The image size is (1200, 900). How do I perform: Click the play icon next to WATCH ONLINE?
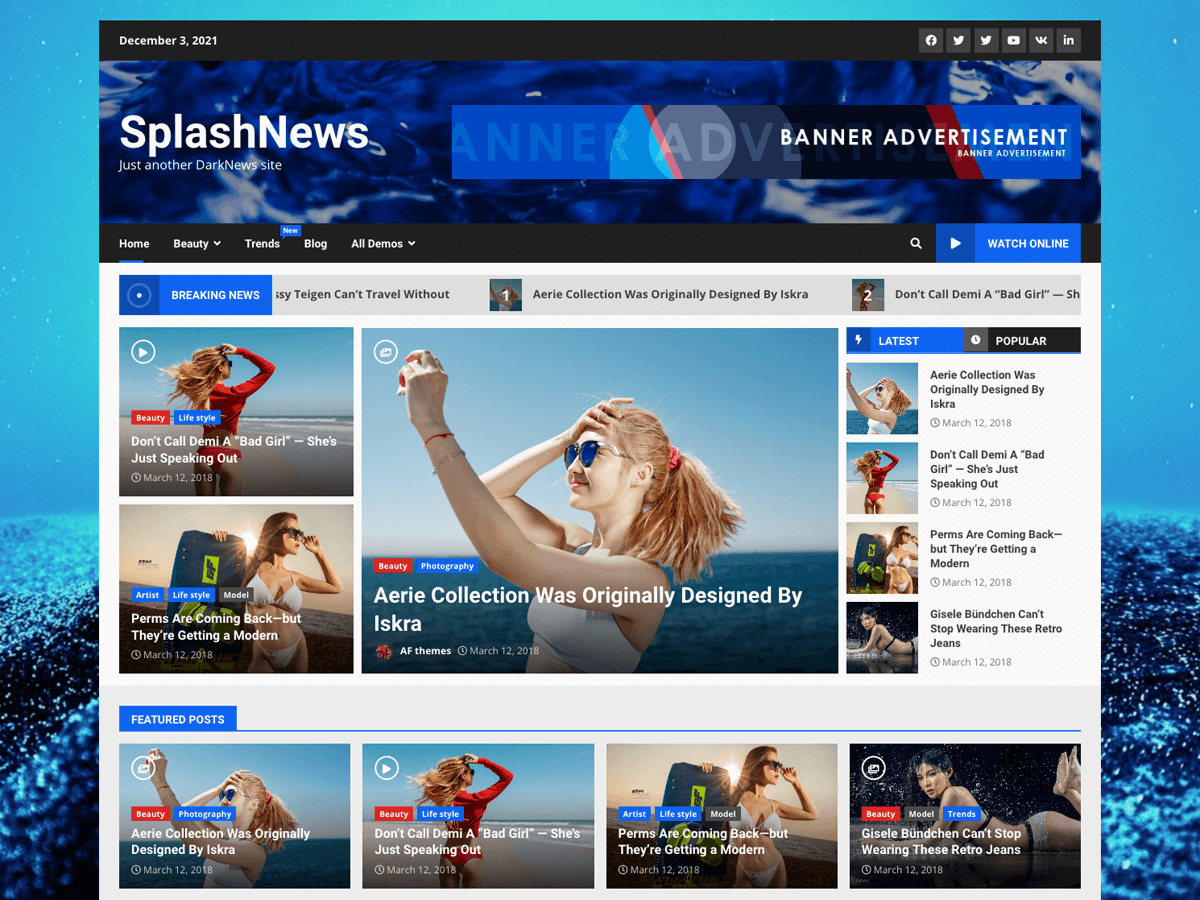tap(955, 243)
